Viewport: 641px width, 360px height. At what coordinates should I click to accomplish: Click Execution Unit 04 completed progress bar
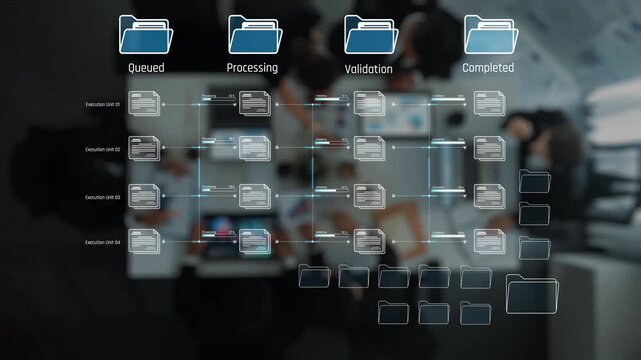pyautogui.click(x=448, y=235)
